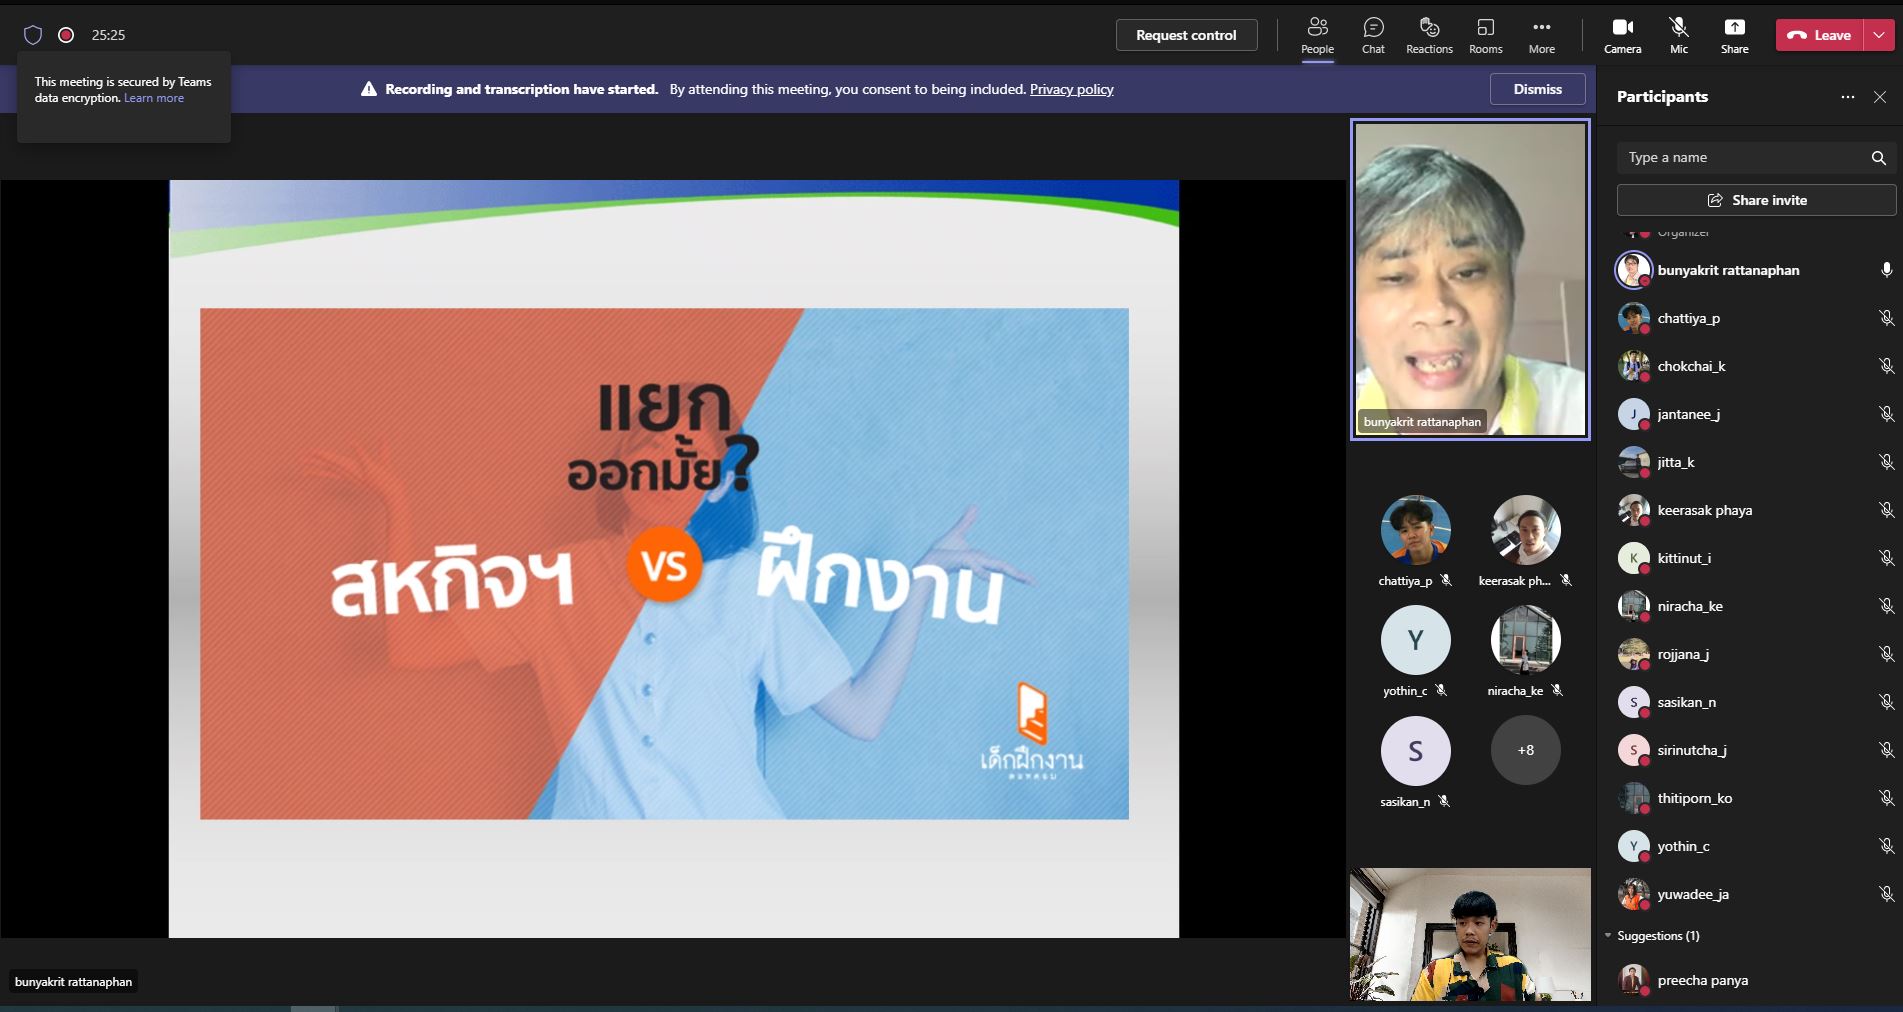Click the red recording indicator icon
The width and height of the screenshot is (1903, 1012).
coord(66,35)
